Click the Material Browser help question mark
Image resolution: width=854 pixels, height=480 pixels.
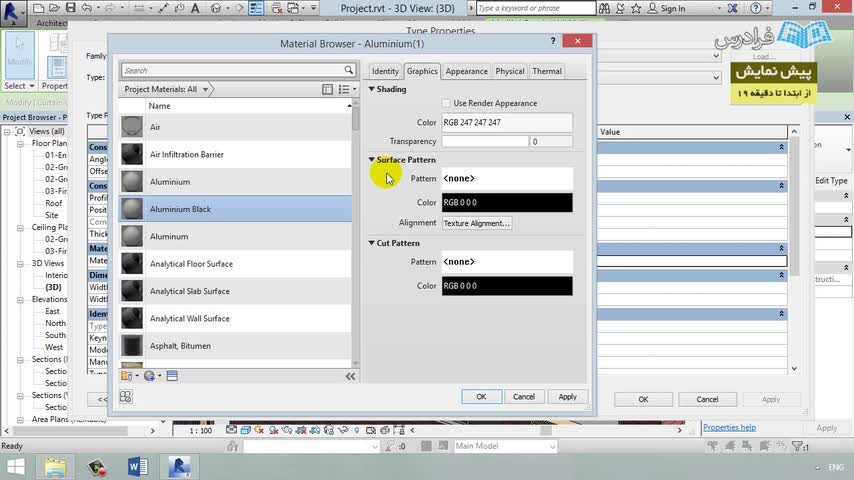tap(553, 41)
